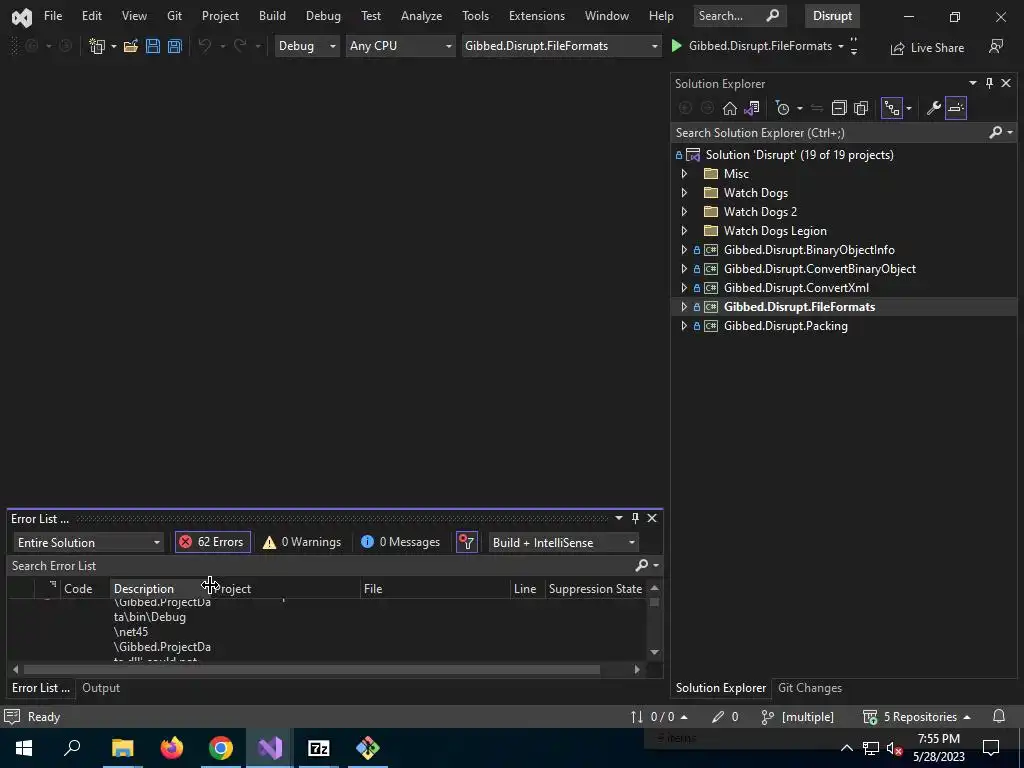The image size is (1024, 768).
Task: Toggle the 62 Errors filter
Action: [213, 542]
